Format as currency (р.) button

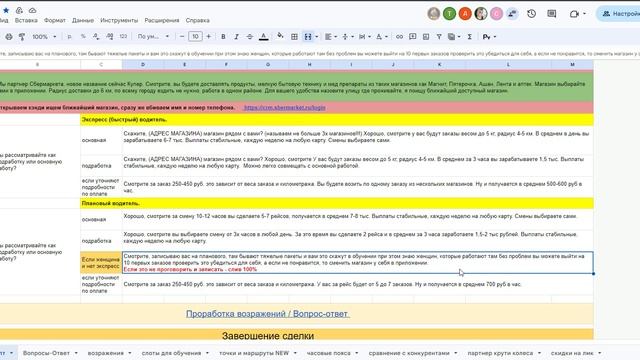(69, 37)
